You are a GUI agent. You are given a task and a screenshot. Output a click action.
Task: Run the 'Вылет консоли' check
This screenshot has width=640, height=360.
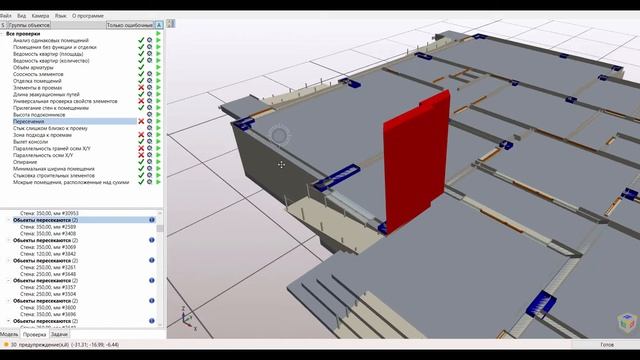tap(158, 142)
